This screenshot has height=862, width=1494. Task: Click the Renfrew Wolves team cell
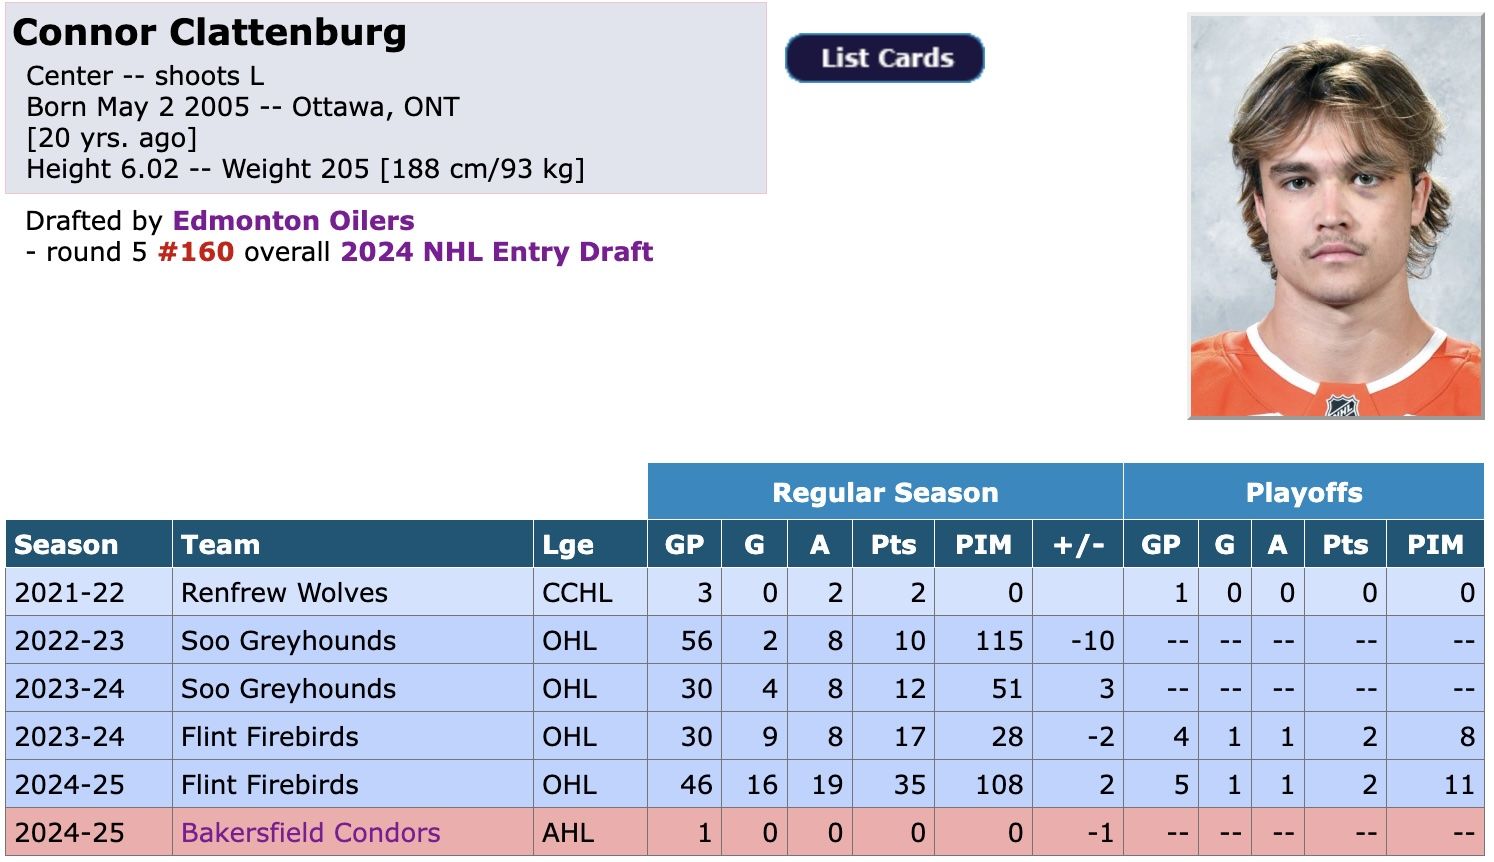coord(284,592)
